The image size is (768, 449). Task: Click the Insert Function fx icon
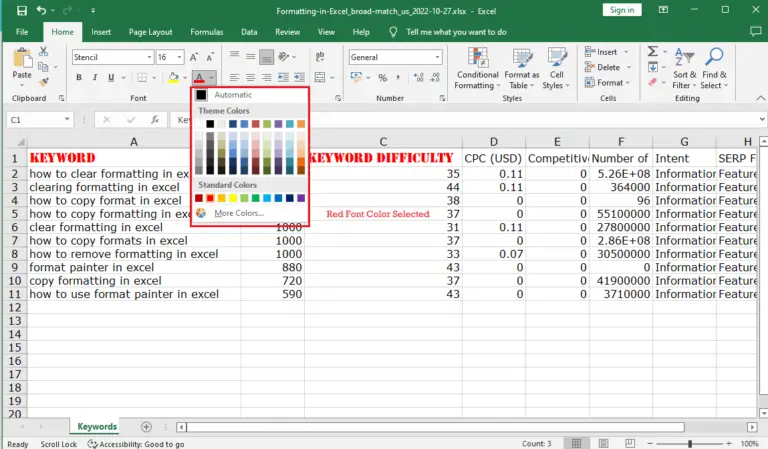pyautogui.click(x=155, y=119)
